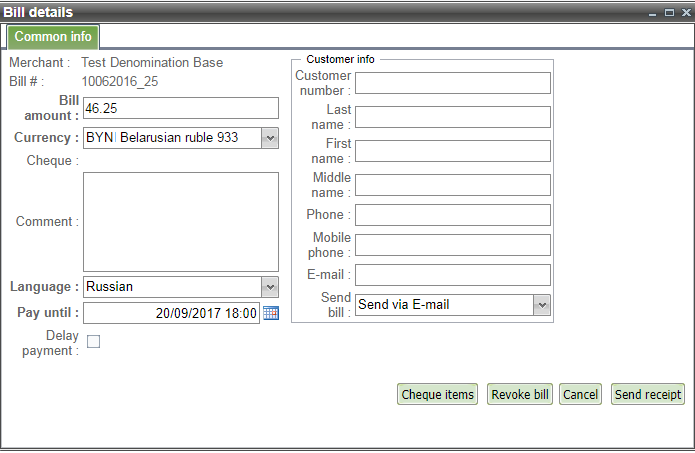Close the Bill details window
Screen dimensions: 695x453
point(685,12)
